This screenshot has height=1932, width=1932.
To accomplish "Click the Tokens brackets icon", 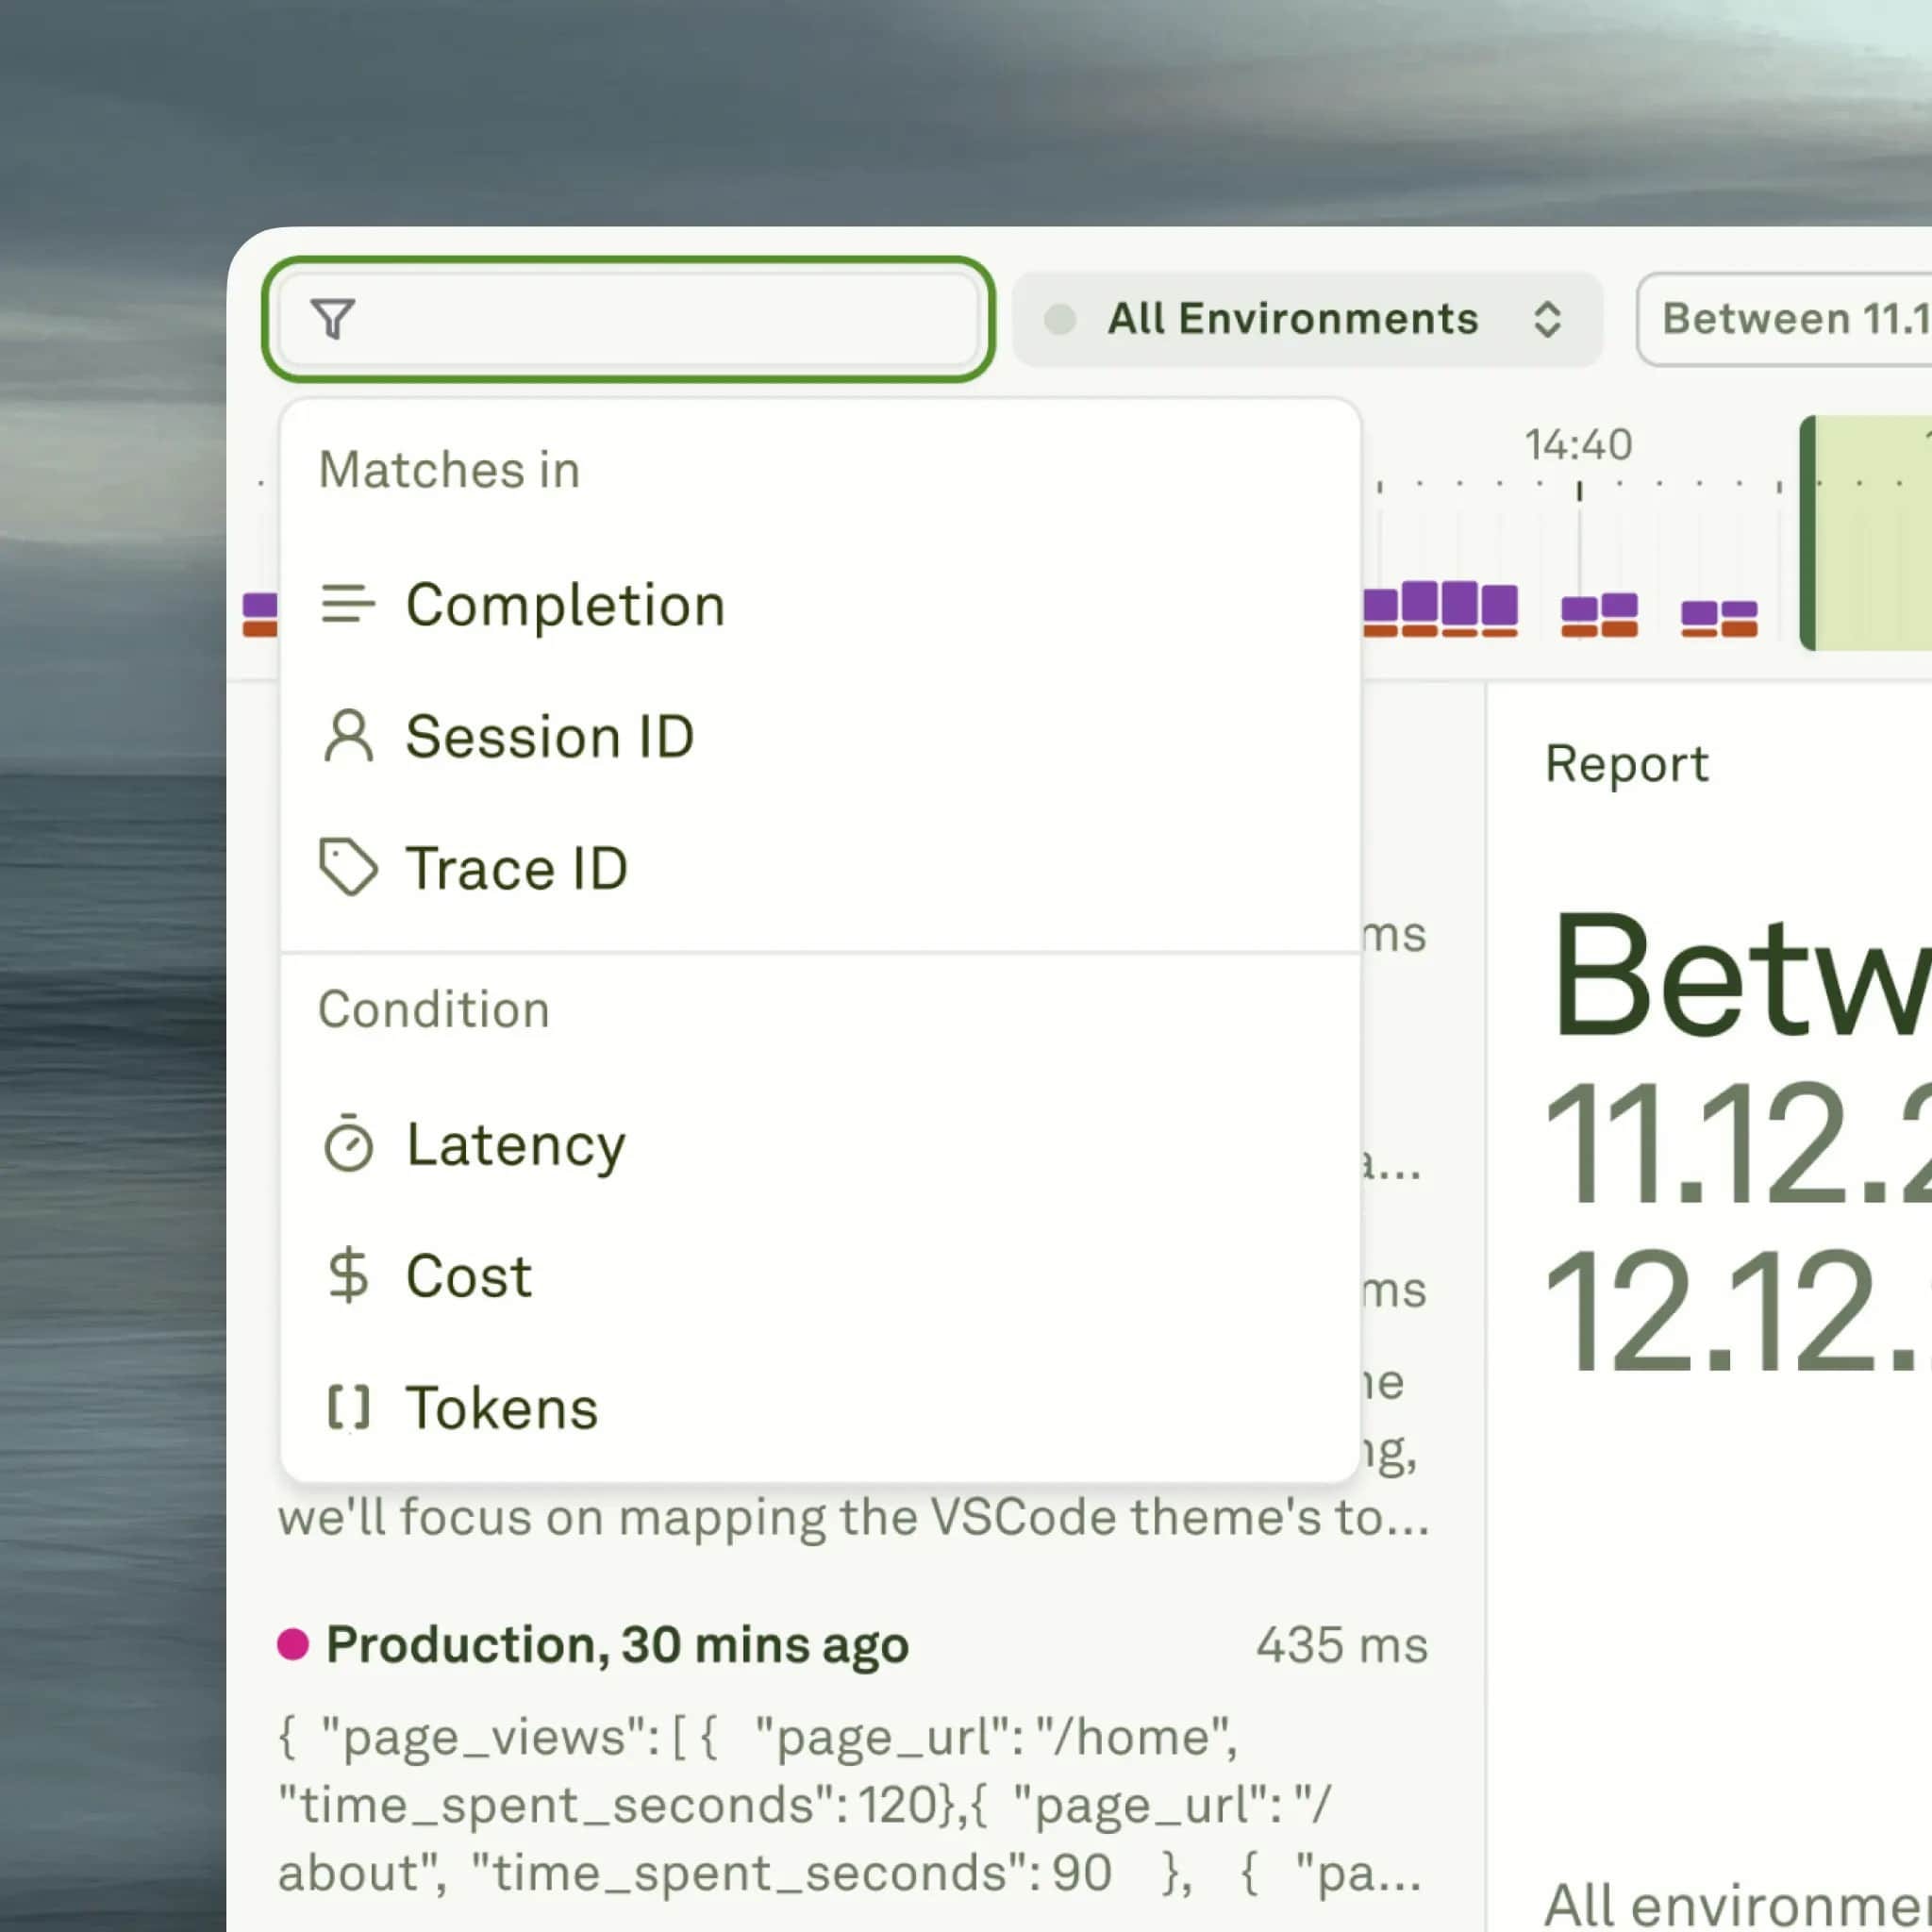I will point(348,1407).
